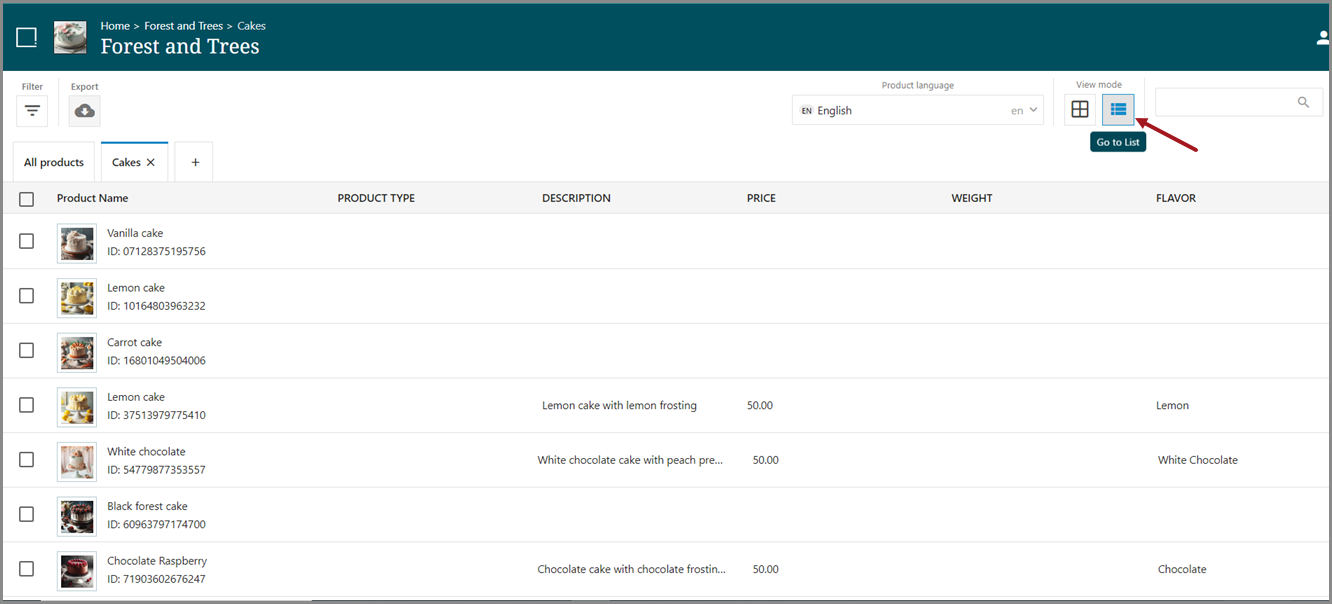Screen dimensions: 1332x604
Task: Select the Vanilla cake checkbox
Action: tap(27, 241)
